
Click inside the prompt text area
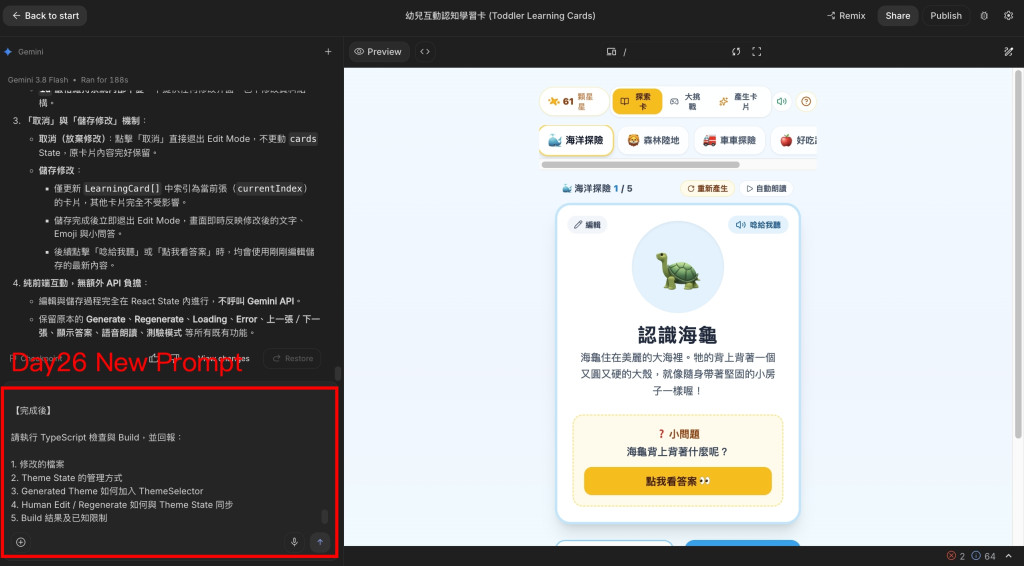coord(167,464)
